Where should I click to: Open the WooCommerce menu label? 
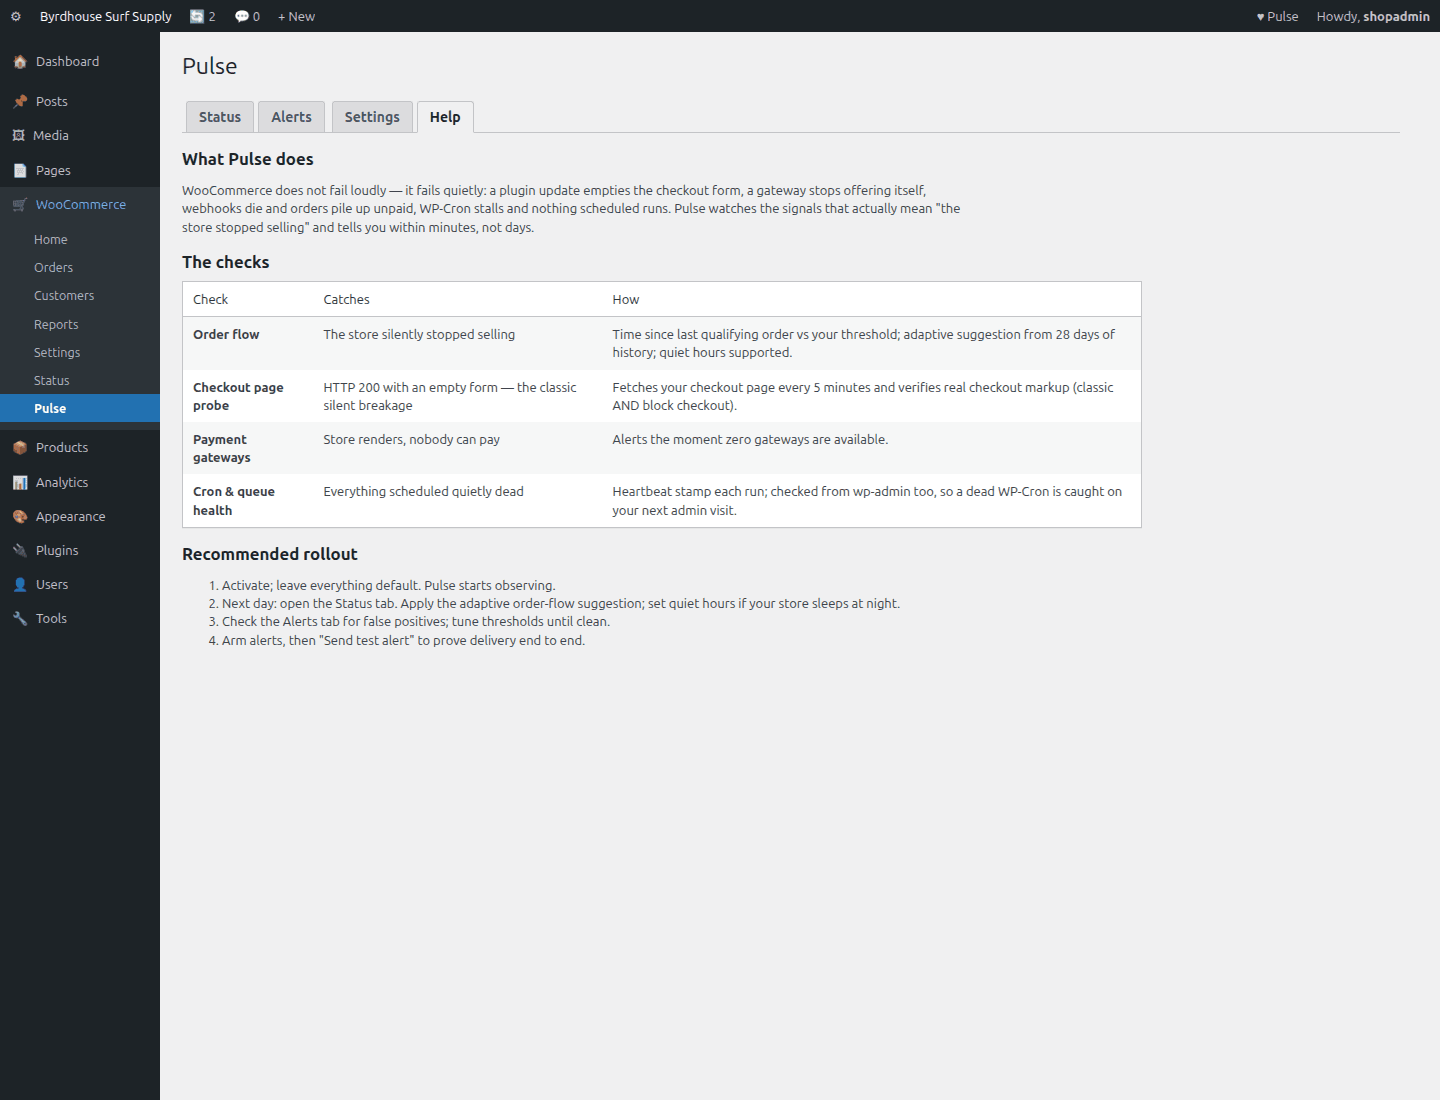81,205
